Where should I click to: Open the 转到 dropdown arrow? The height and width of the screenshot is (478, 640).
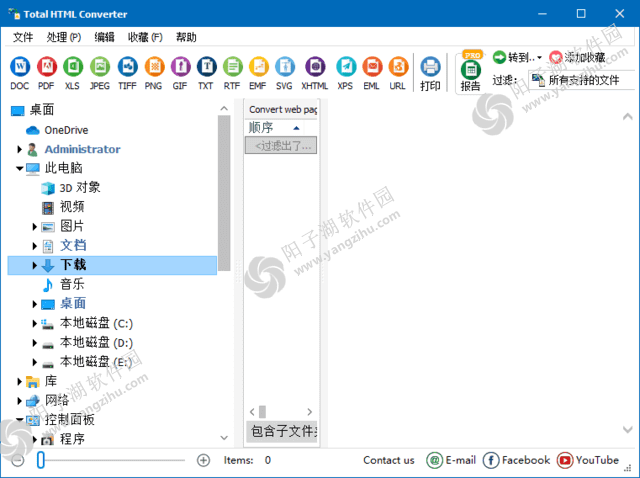pos(539,58)
